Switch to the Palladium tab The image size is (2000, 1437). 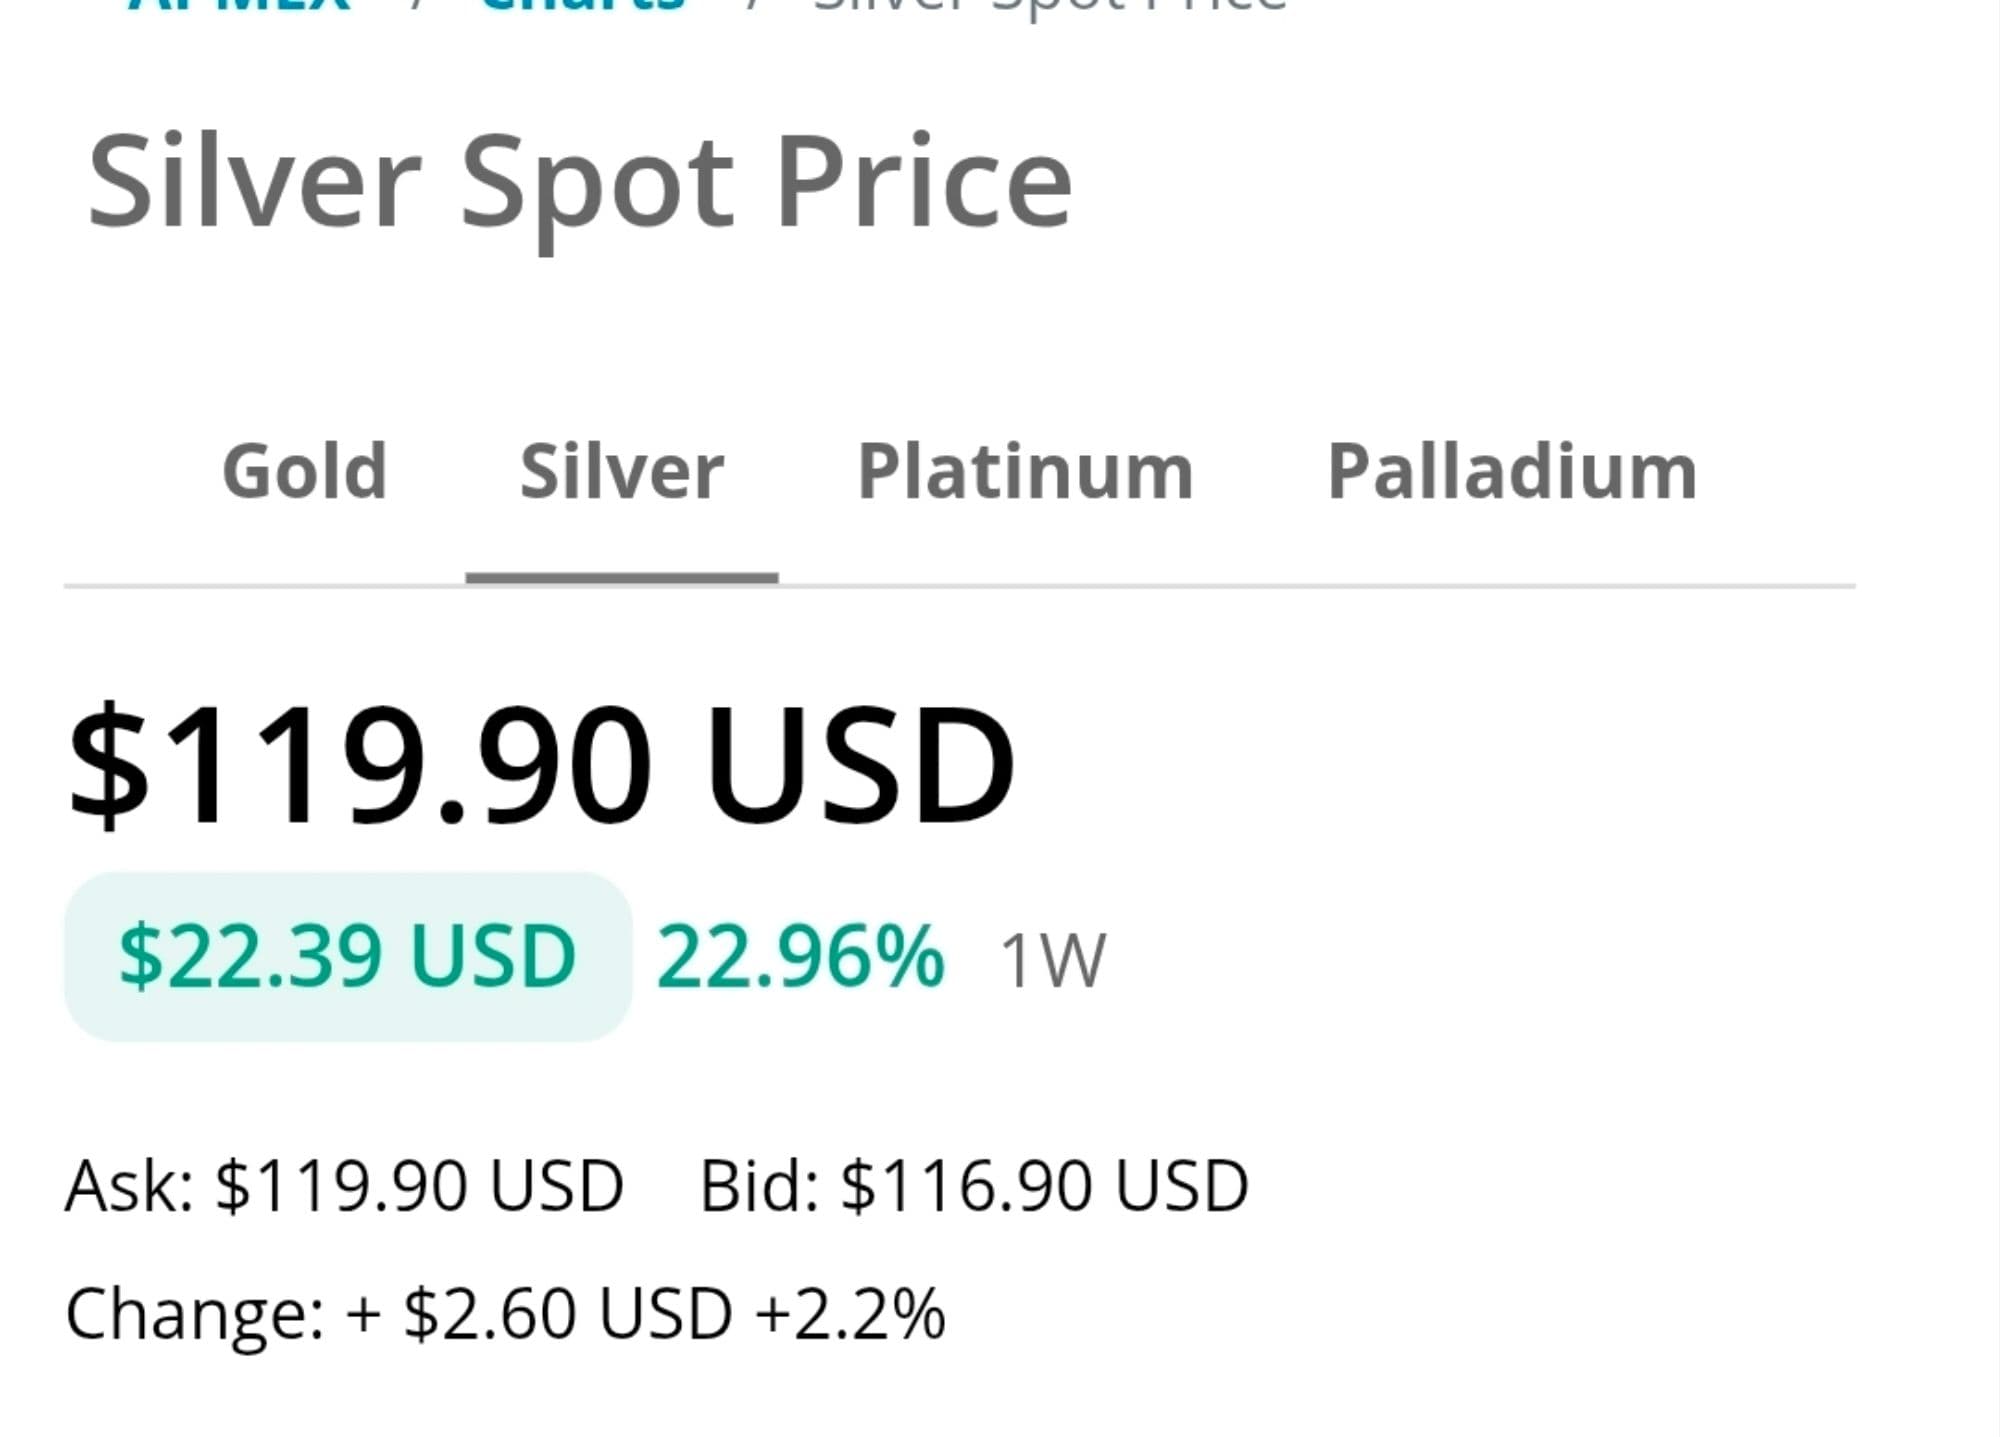(x=1511, y=471)
